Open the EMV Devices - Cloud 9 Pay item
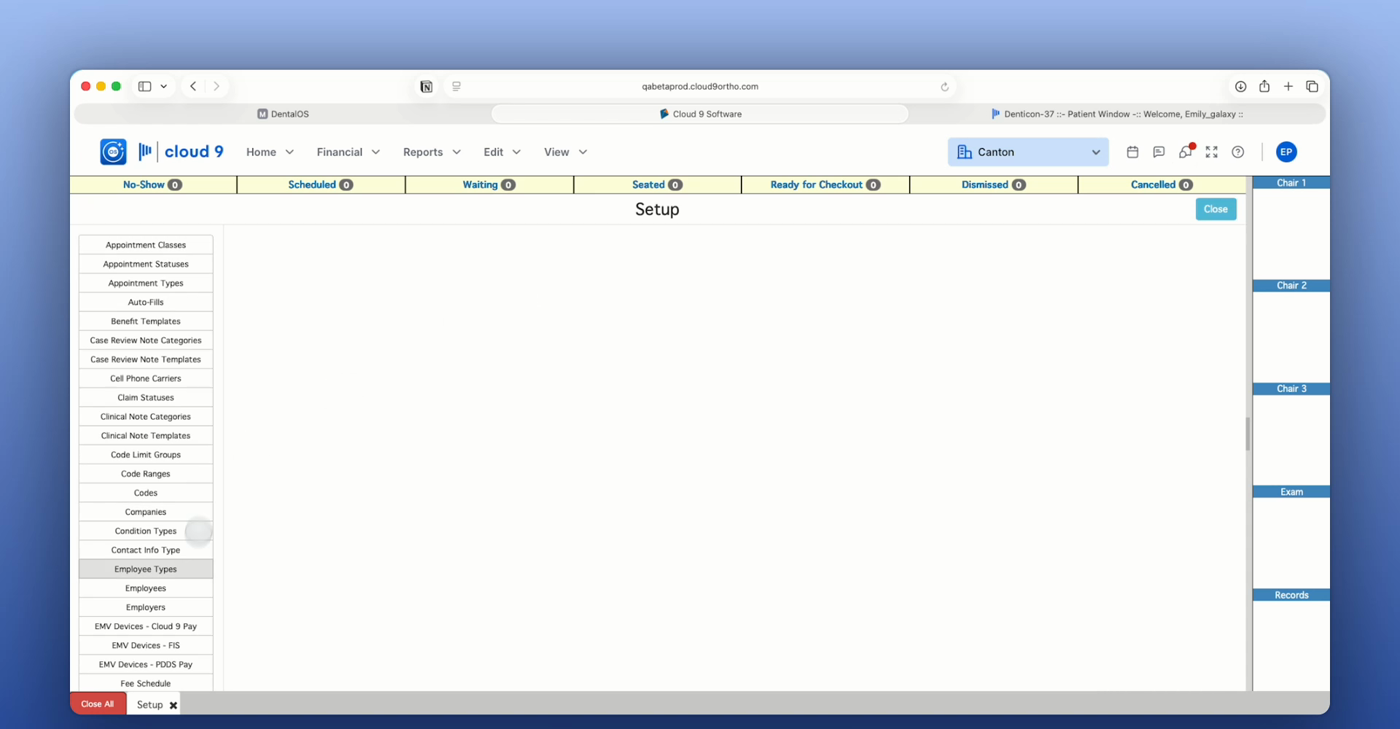This screenshot has height=729, width=1400. click(x=146, y=626)
